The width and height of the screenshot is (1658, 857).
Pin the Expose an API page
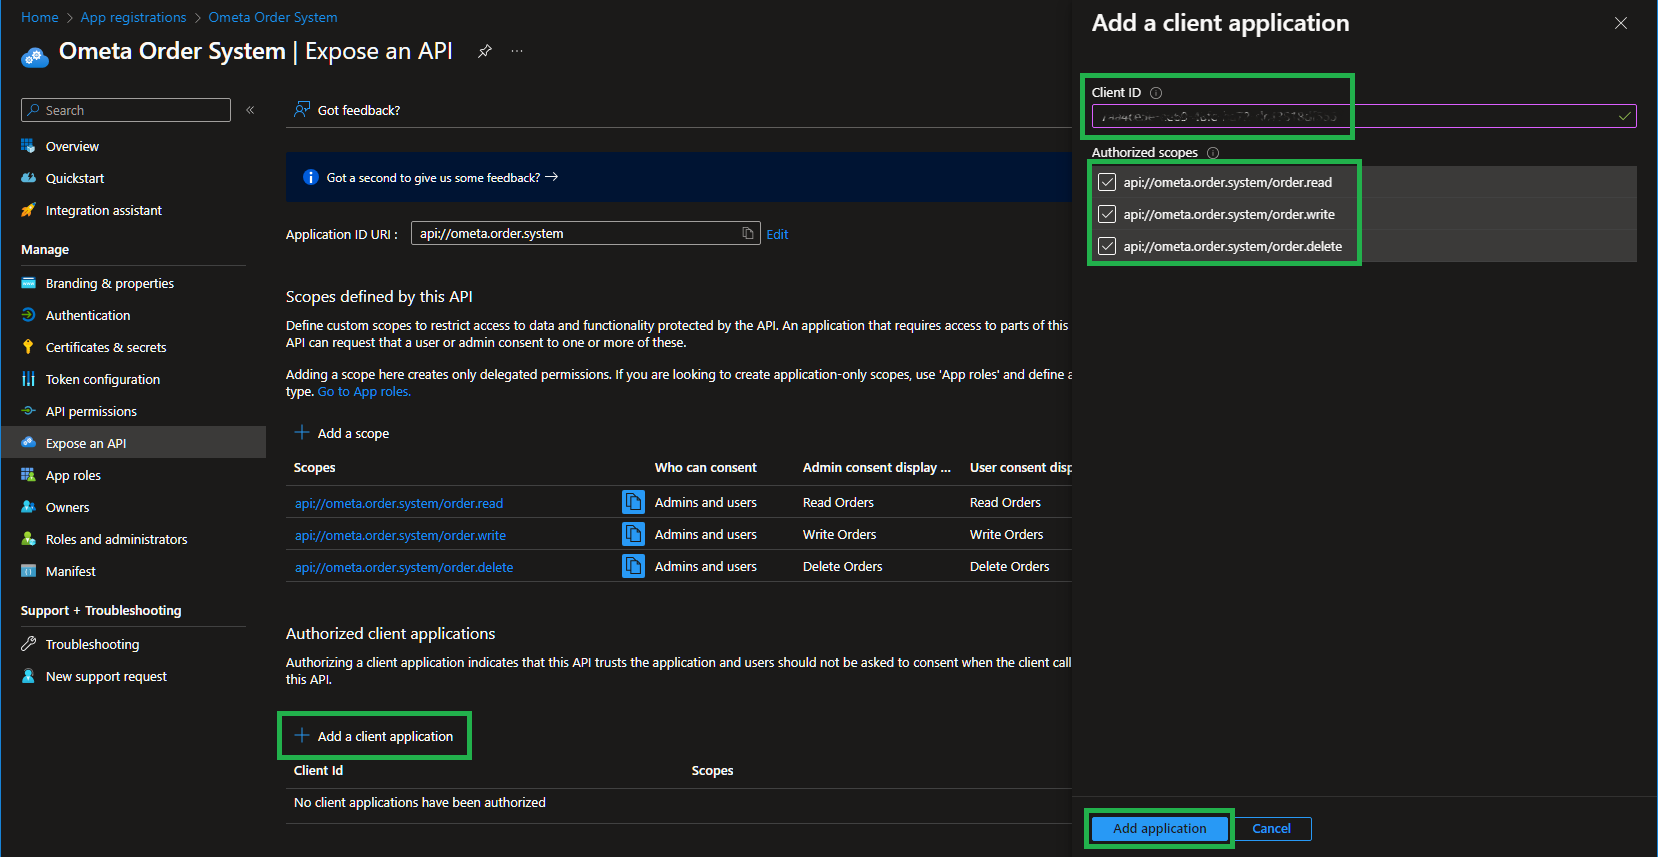point(485,51)
